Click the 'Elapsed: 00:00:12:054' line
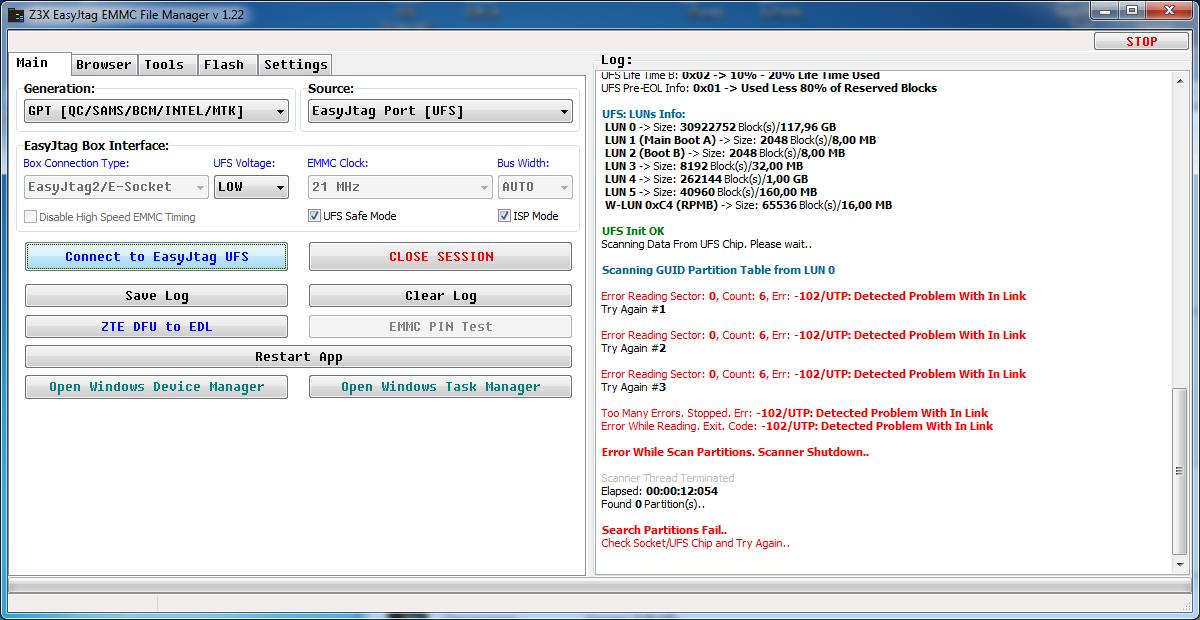1200x620 pixels. coord(659,491)
